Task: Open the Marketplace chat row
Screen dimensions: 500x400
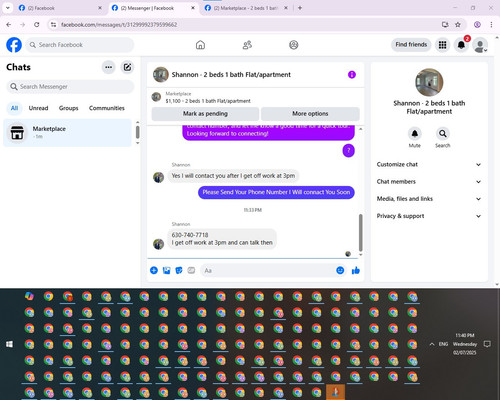Action: [67, 132]
